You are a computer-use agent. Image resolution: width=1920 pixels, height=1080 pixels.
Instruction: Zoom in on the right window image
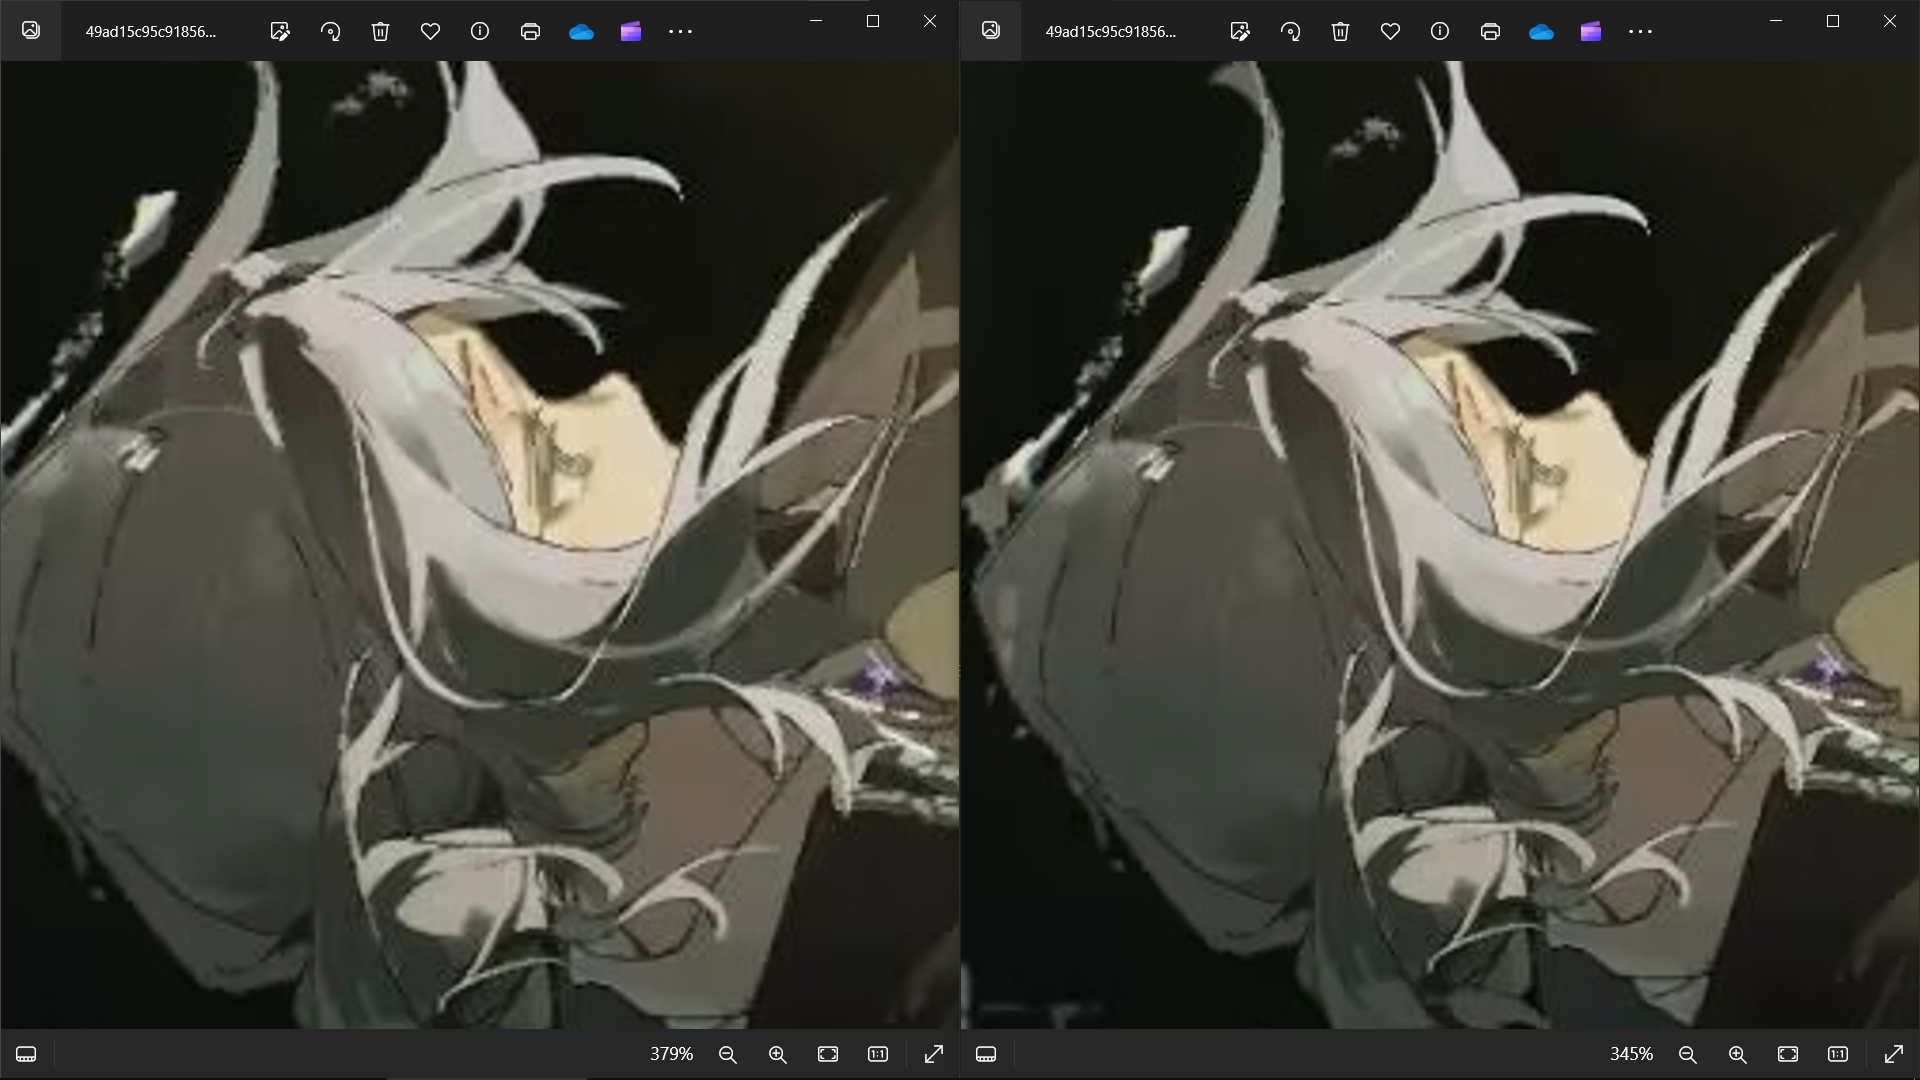coord(1738,1054)
